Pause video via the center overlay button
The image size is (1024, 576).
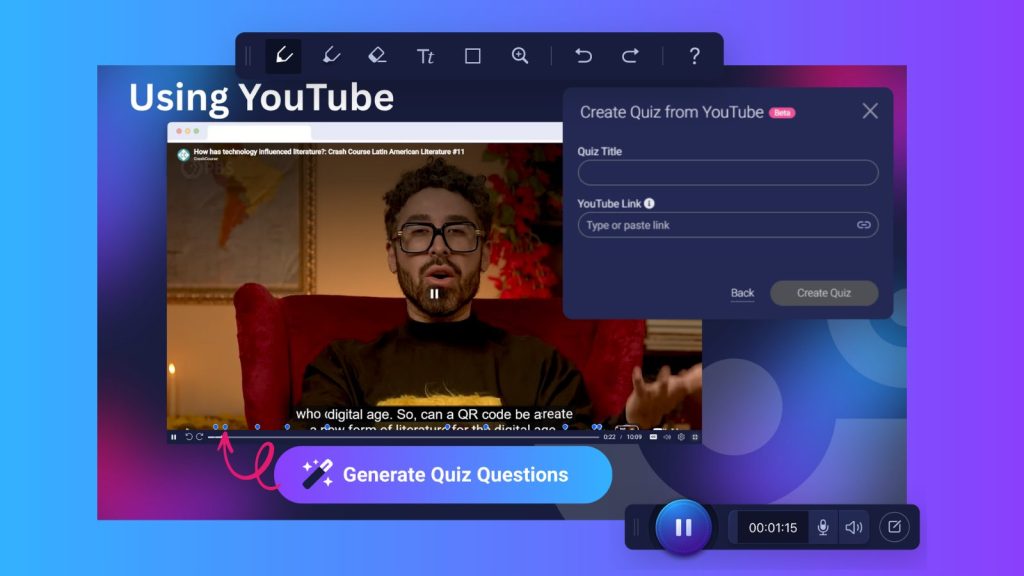pyautogui.click(x=434, y=293)
